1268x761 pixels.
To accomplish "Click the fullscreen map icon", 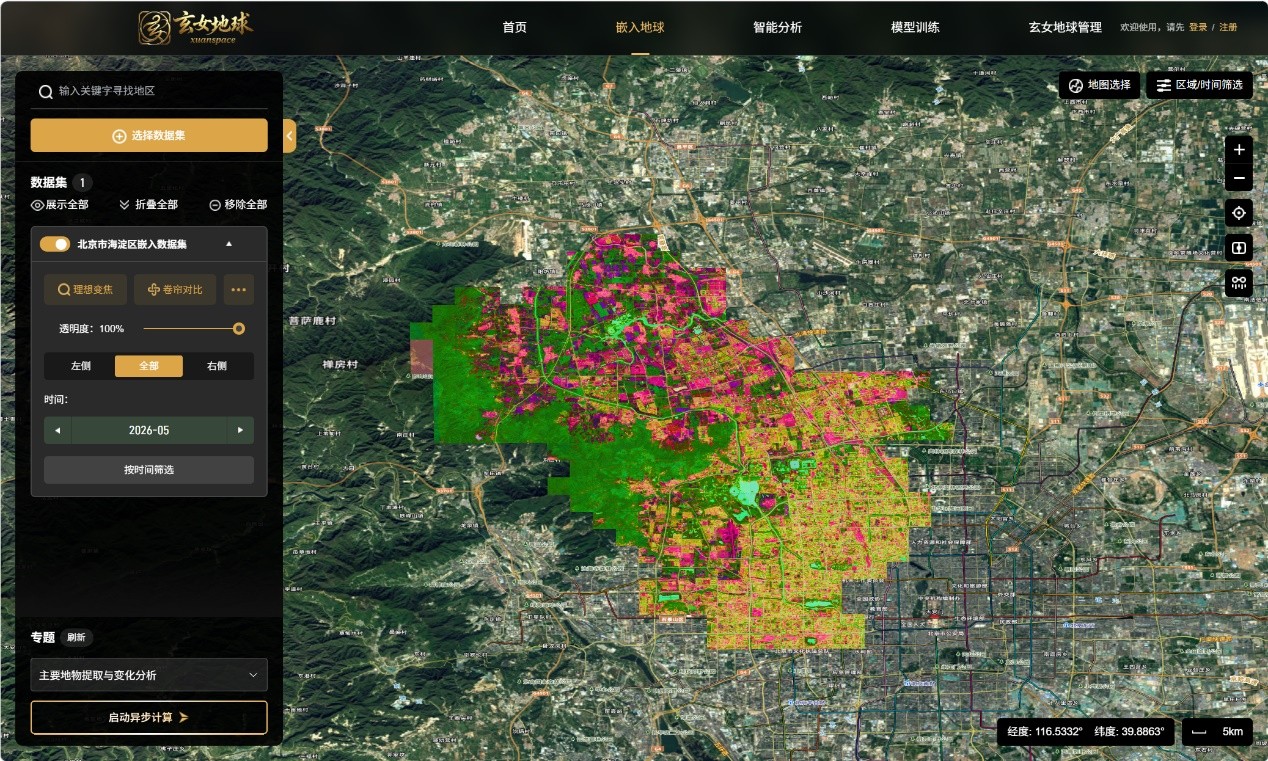I will pos(1238,247).
